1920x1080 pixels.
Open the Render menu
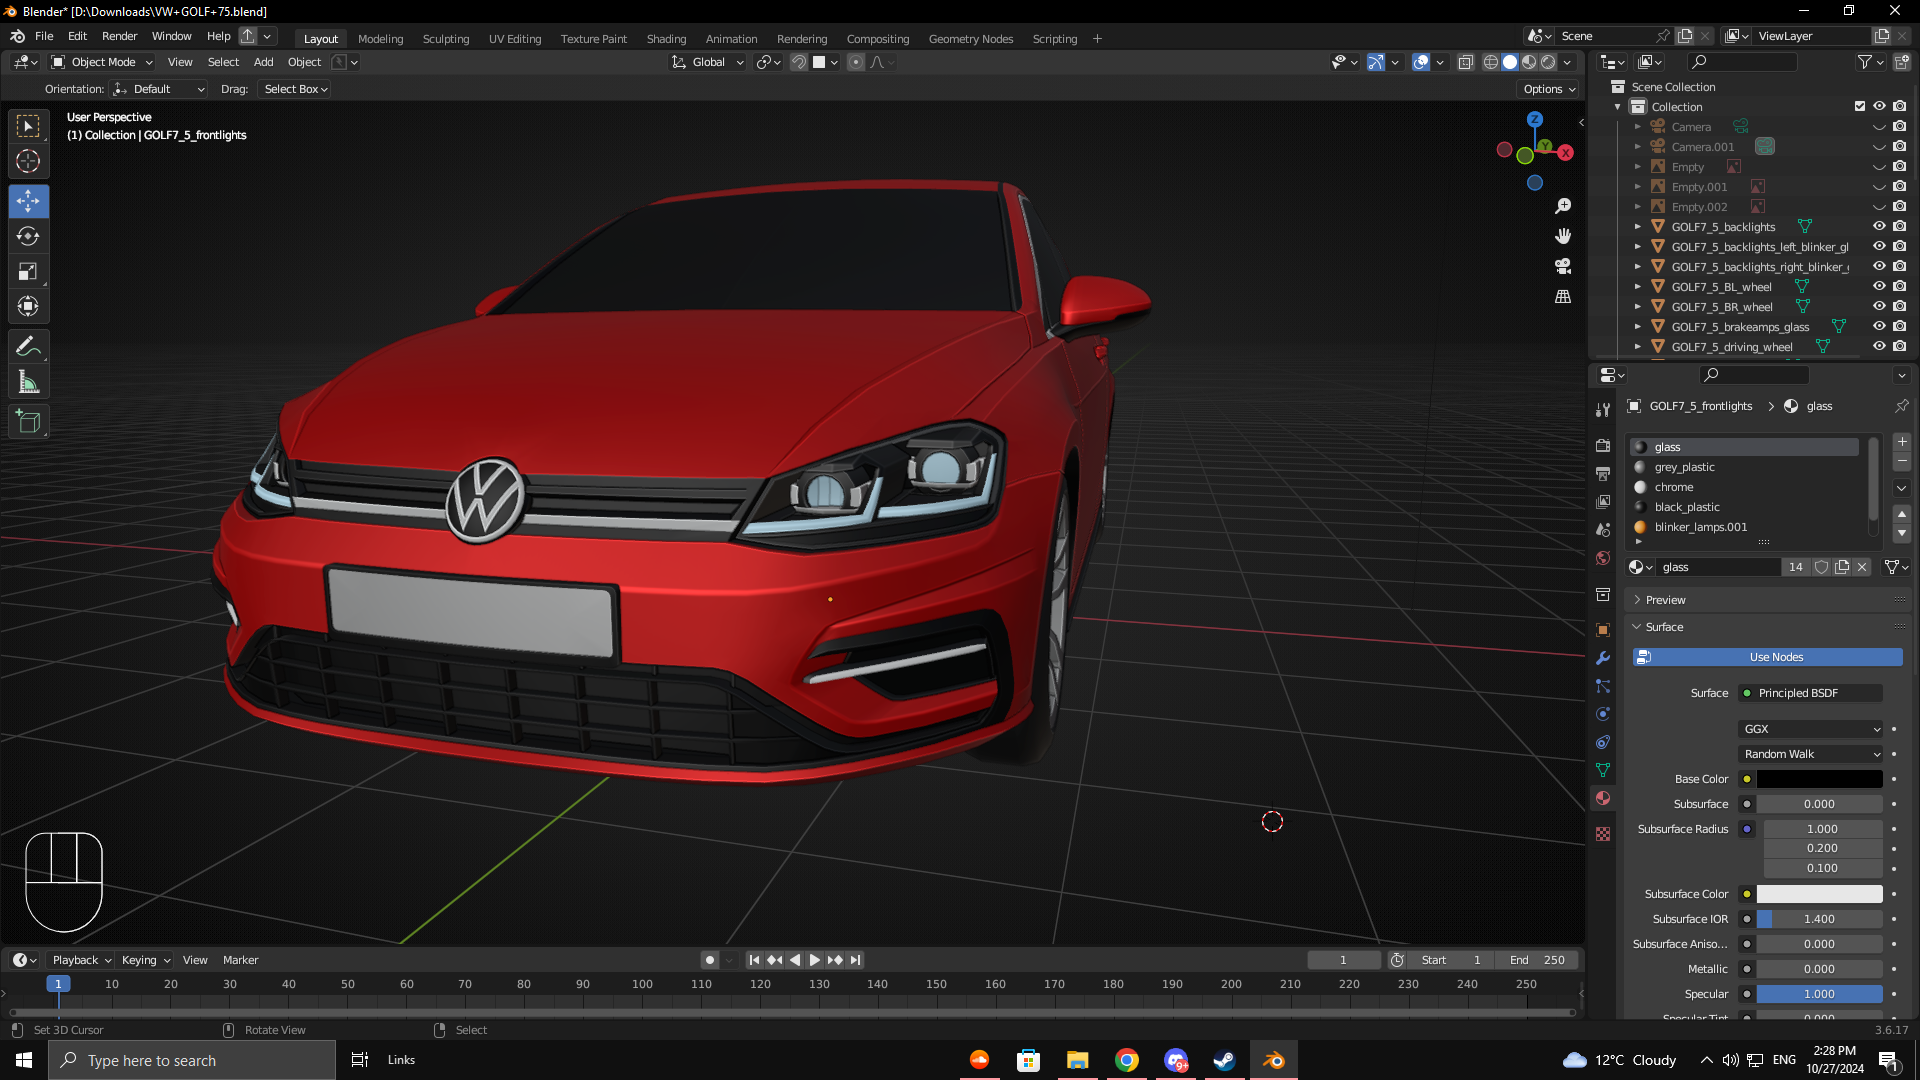point(119,36)
